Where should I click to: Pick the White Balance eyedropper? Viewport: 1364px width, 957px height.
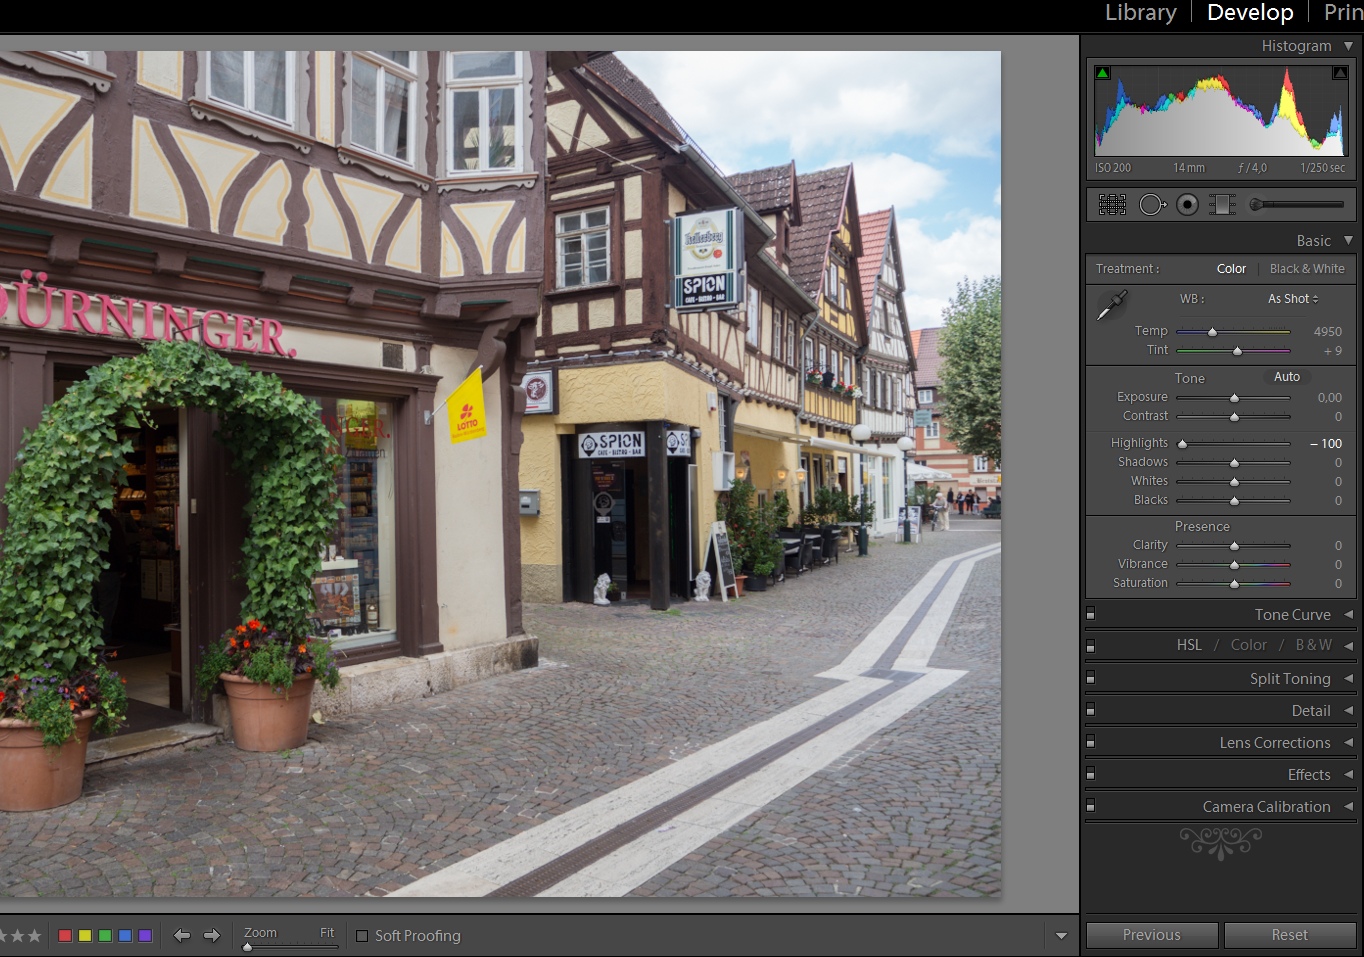(x=1112, y=306)
